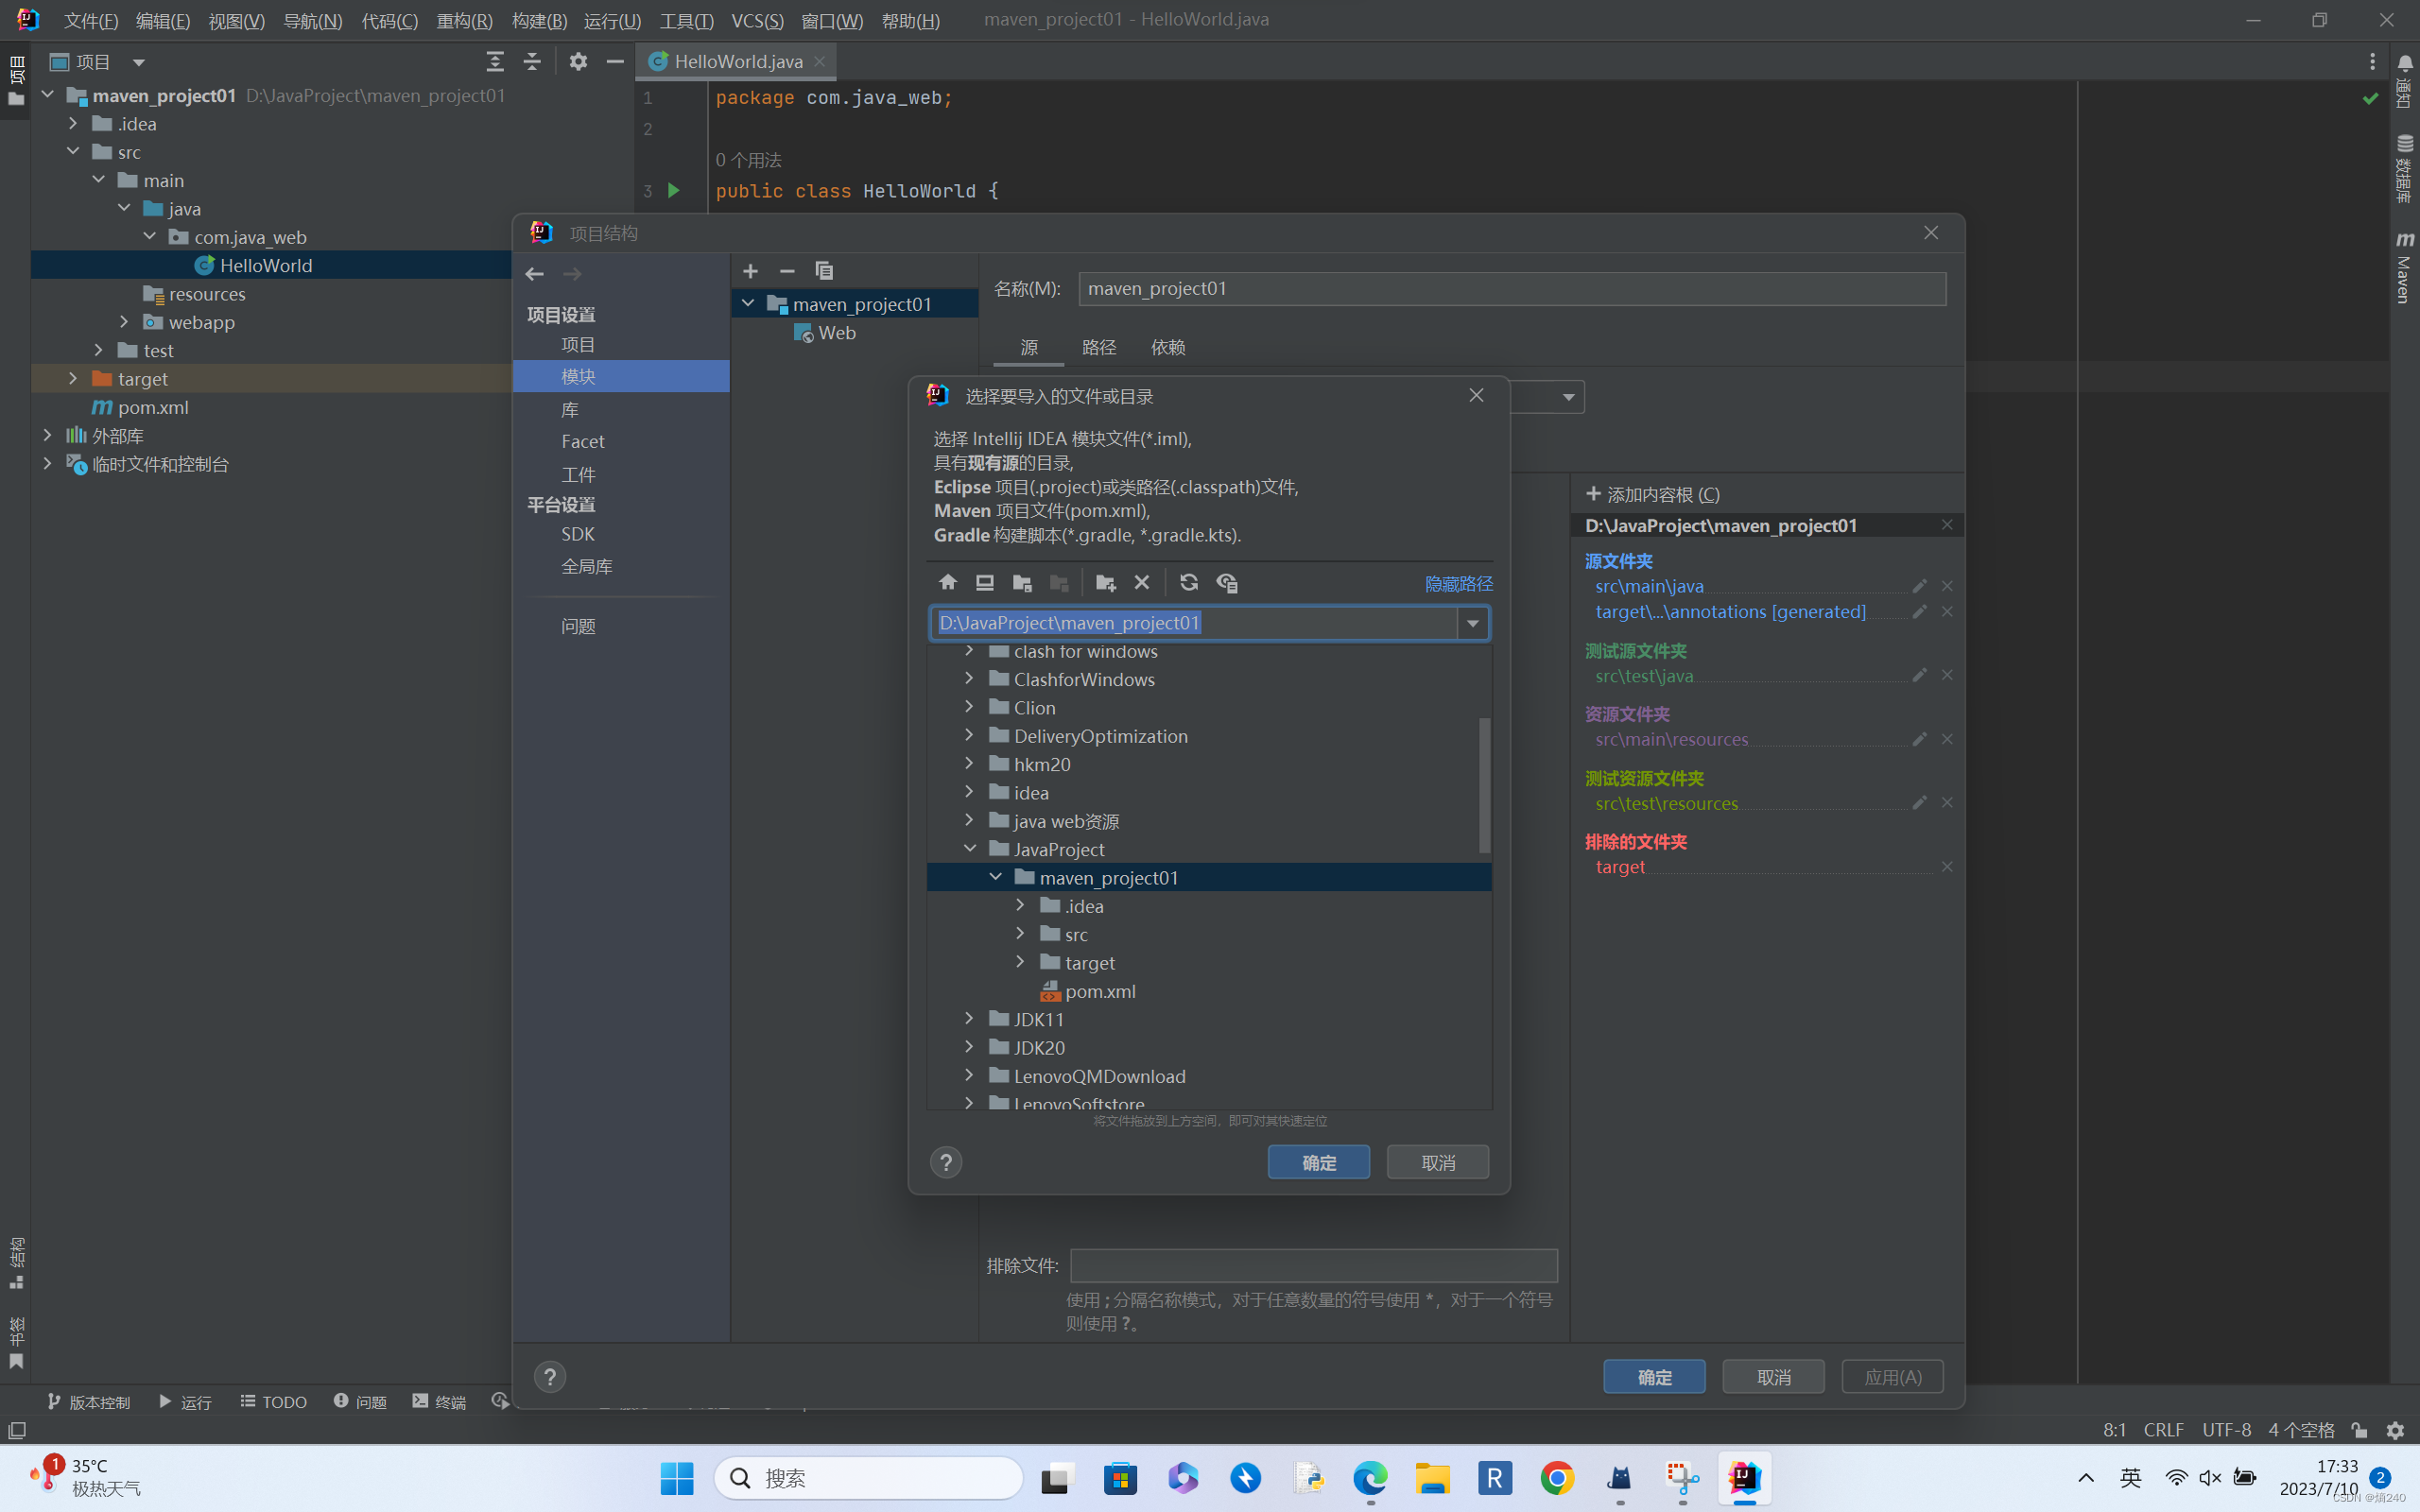Open File Explorer from taskbar

1432,1478
